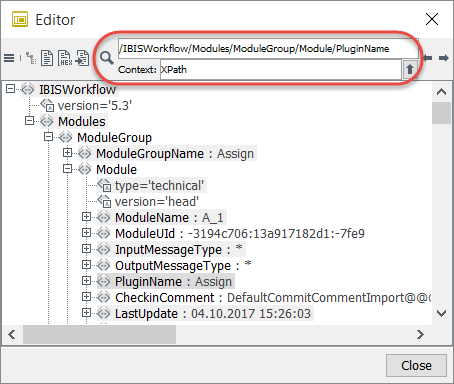Image resolution: width=454 pixels, height=384 pixels.
Task: Expand the CheckinComment node
Action: 87,297
